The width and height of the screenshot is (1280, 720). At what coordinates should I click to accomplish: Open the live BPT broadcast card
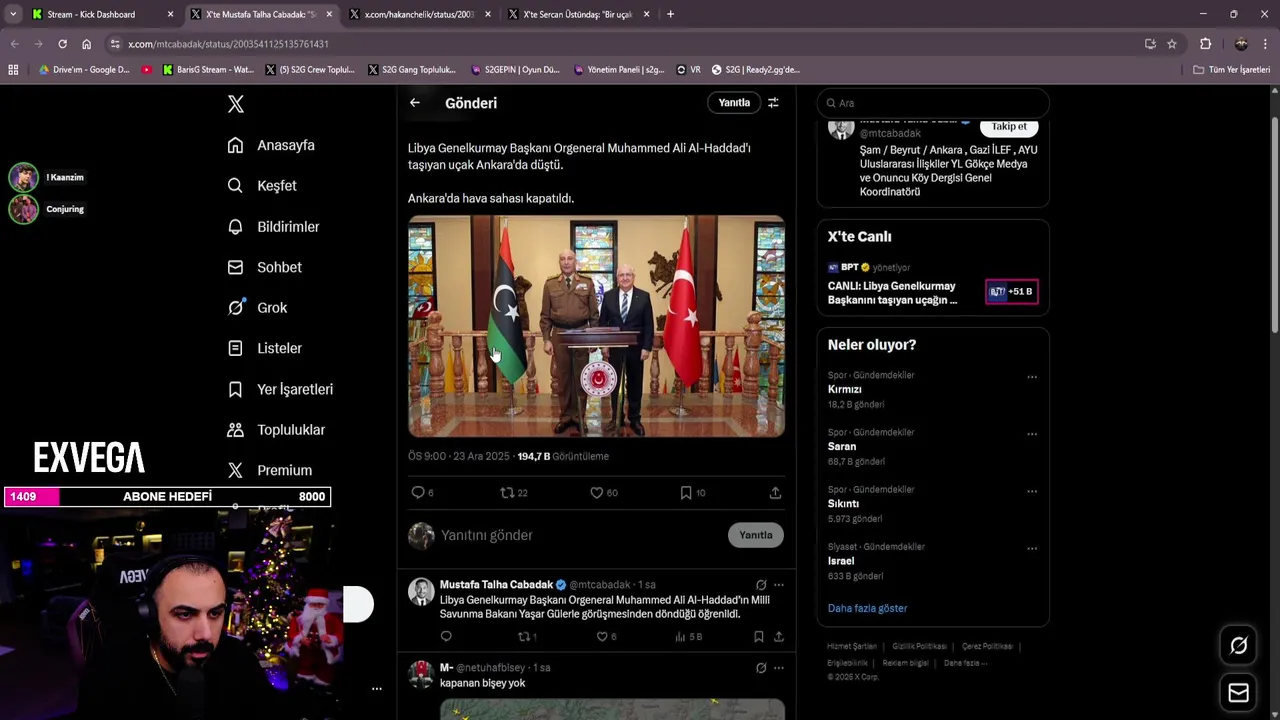point(932,285)
